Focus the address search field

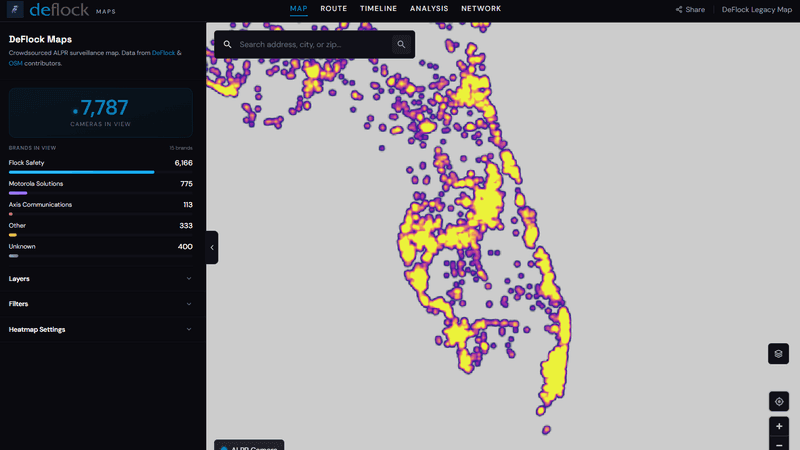pos(313,44)
